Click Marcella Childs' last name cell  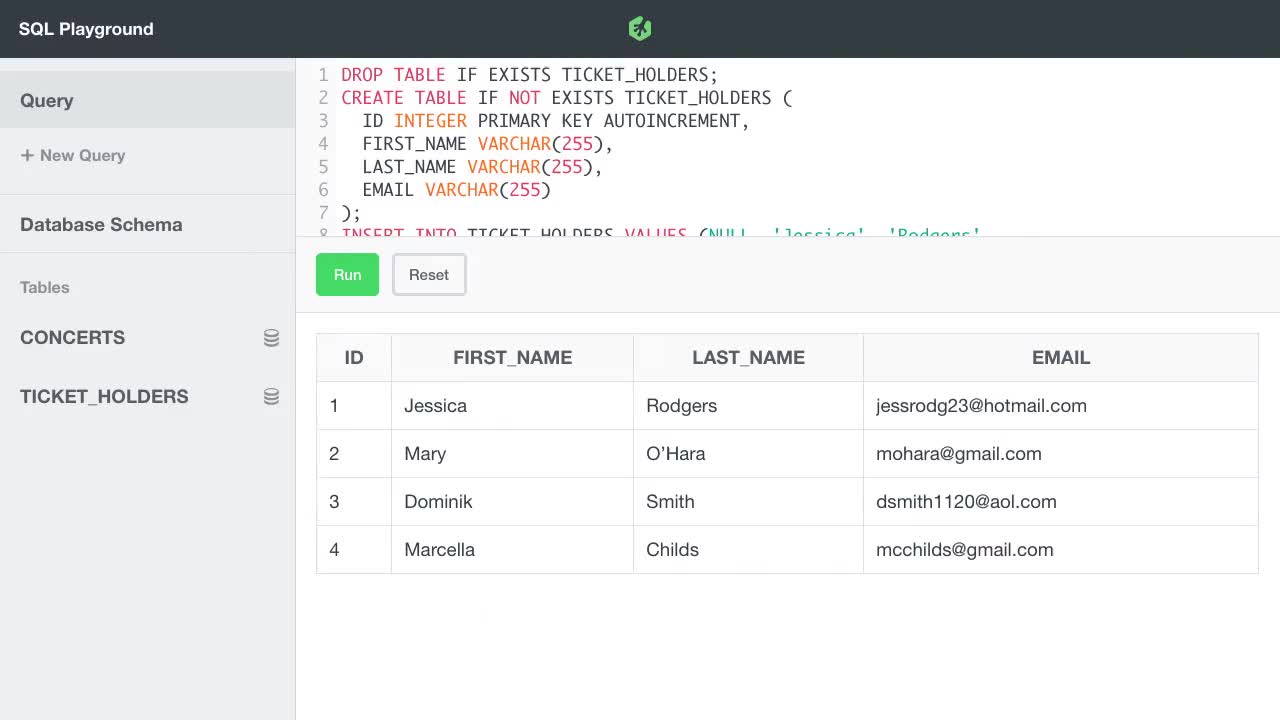coord(672,549)
